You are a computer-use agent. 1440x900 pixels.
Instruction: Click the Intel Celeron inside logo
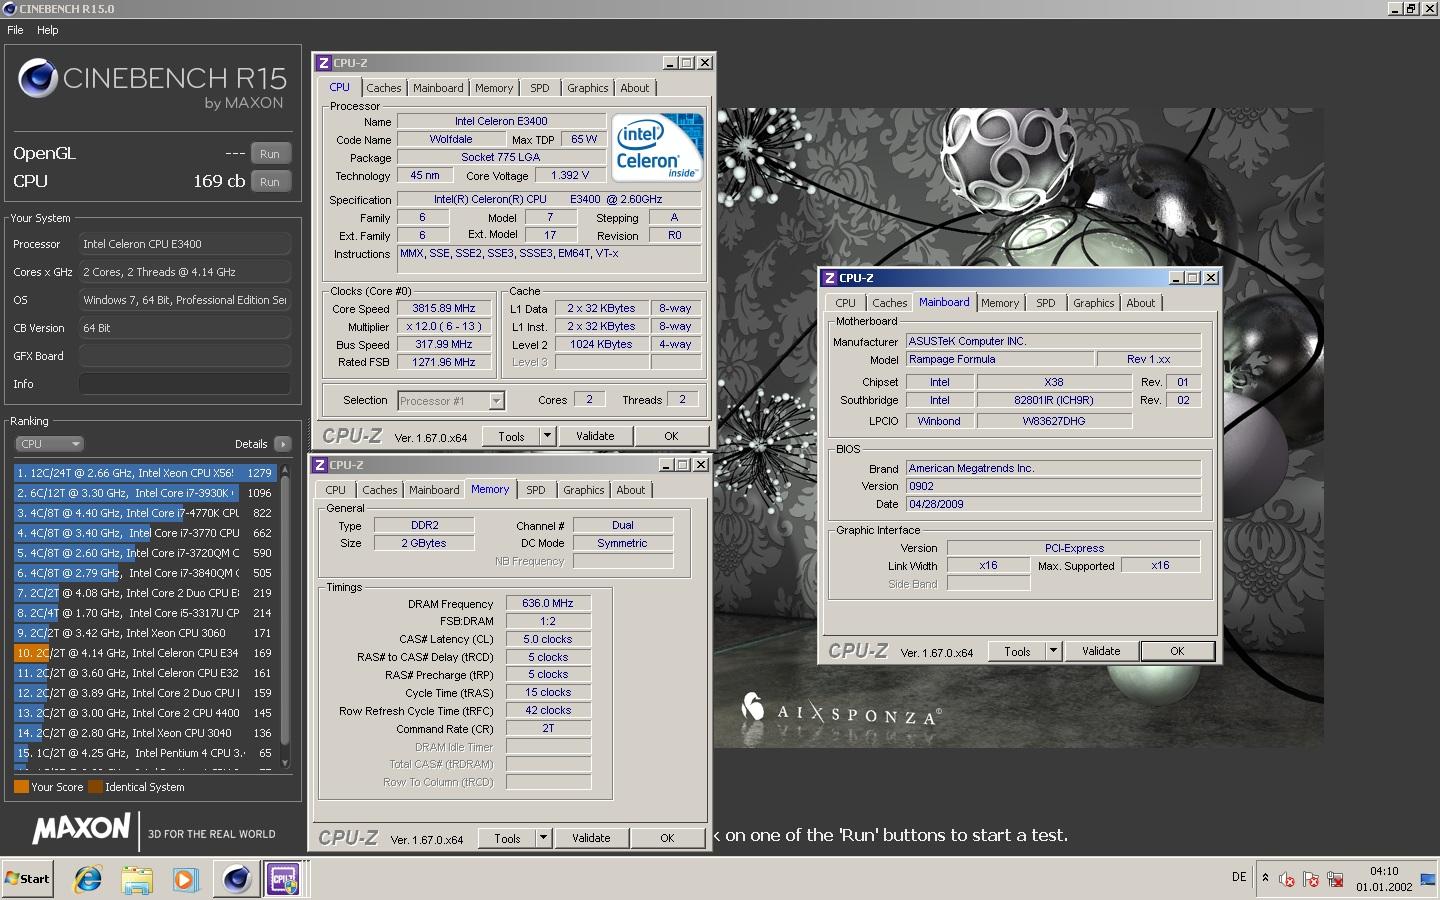coord(657,147)
